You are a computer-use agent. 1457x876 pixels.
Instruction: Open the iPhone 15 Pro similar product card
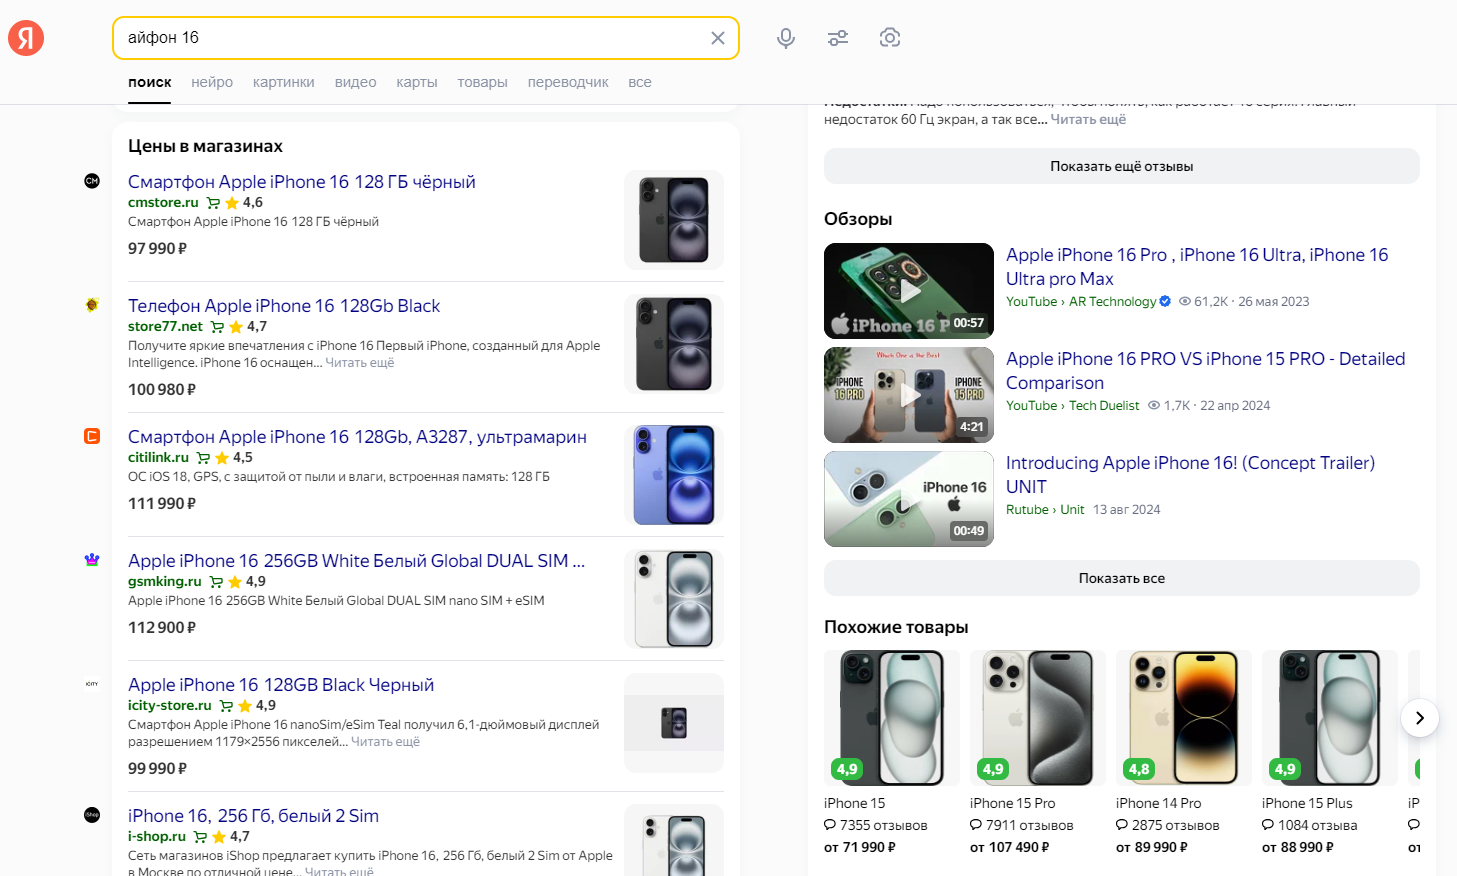tap(1038, 752)
